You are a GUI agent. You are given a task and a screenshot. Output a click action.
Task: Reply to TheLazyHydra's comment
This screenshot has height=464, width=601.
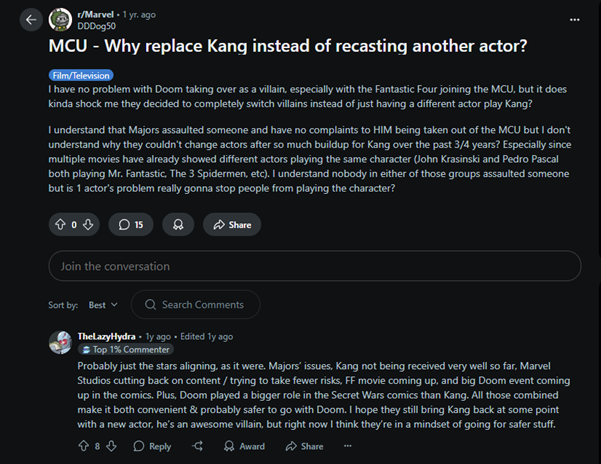coord(152,446)
